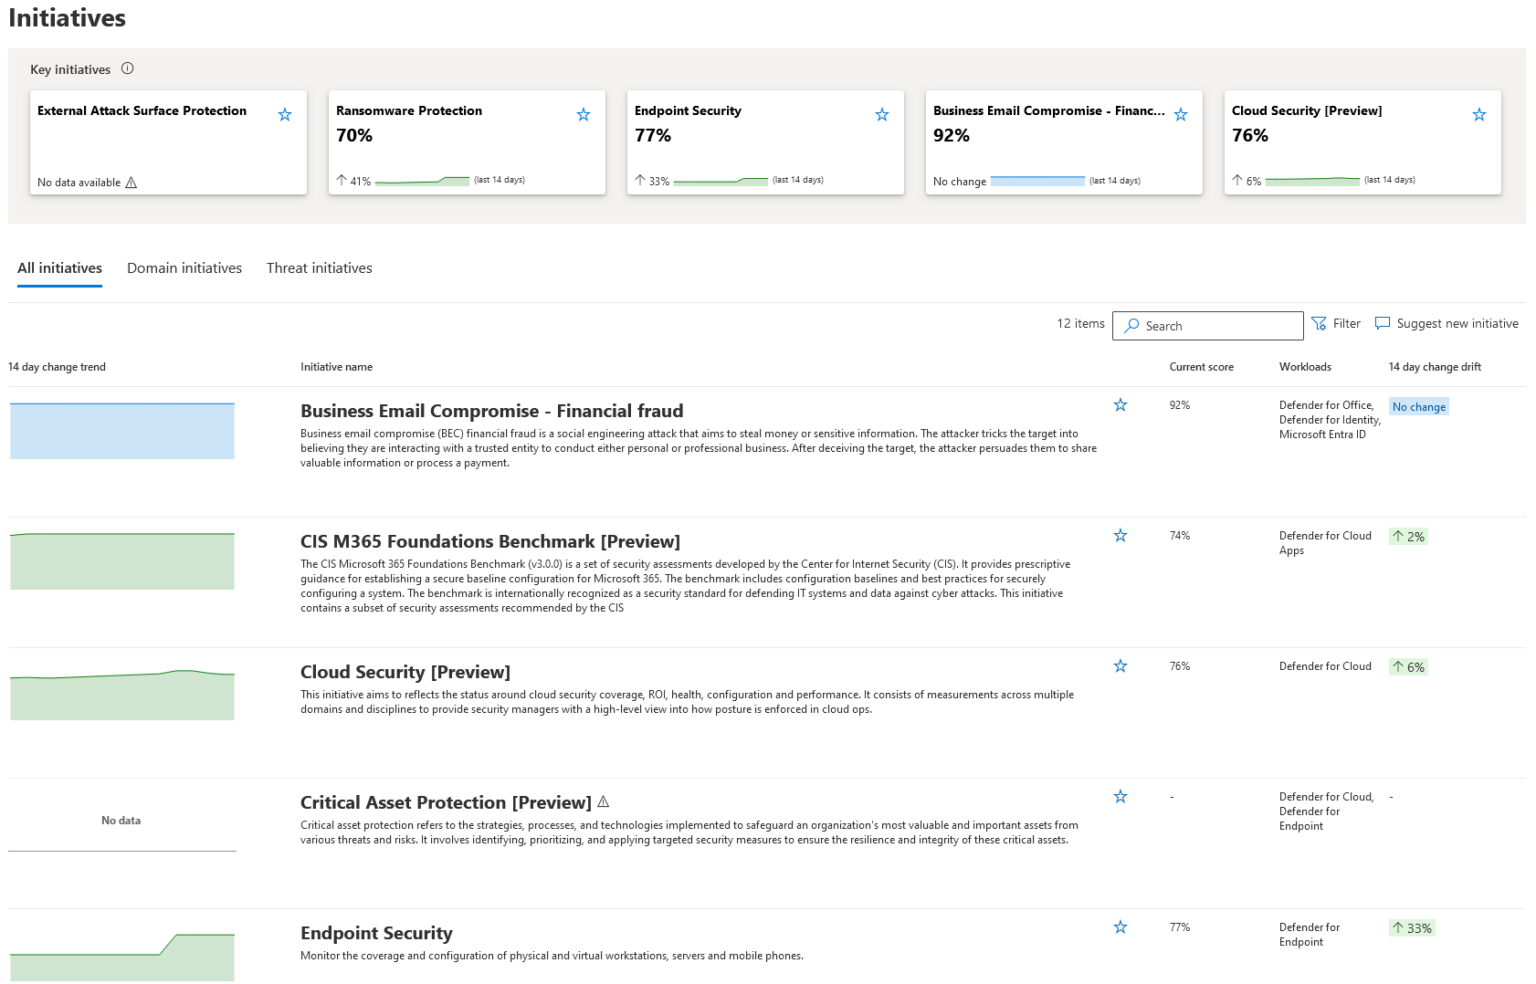1536x984 pixels.
Task: Click the 12 items count label
Action: (x=1081, y=323)
